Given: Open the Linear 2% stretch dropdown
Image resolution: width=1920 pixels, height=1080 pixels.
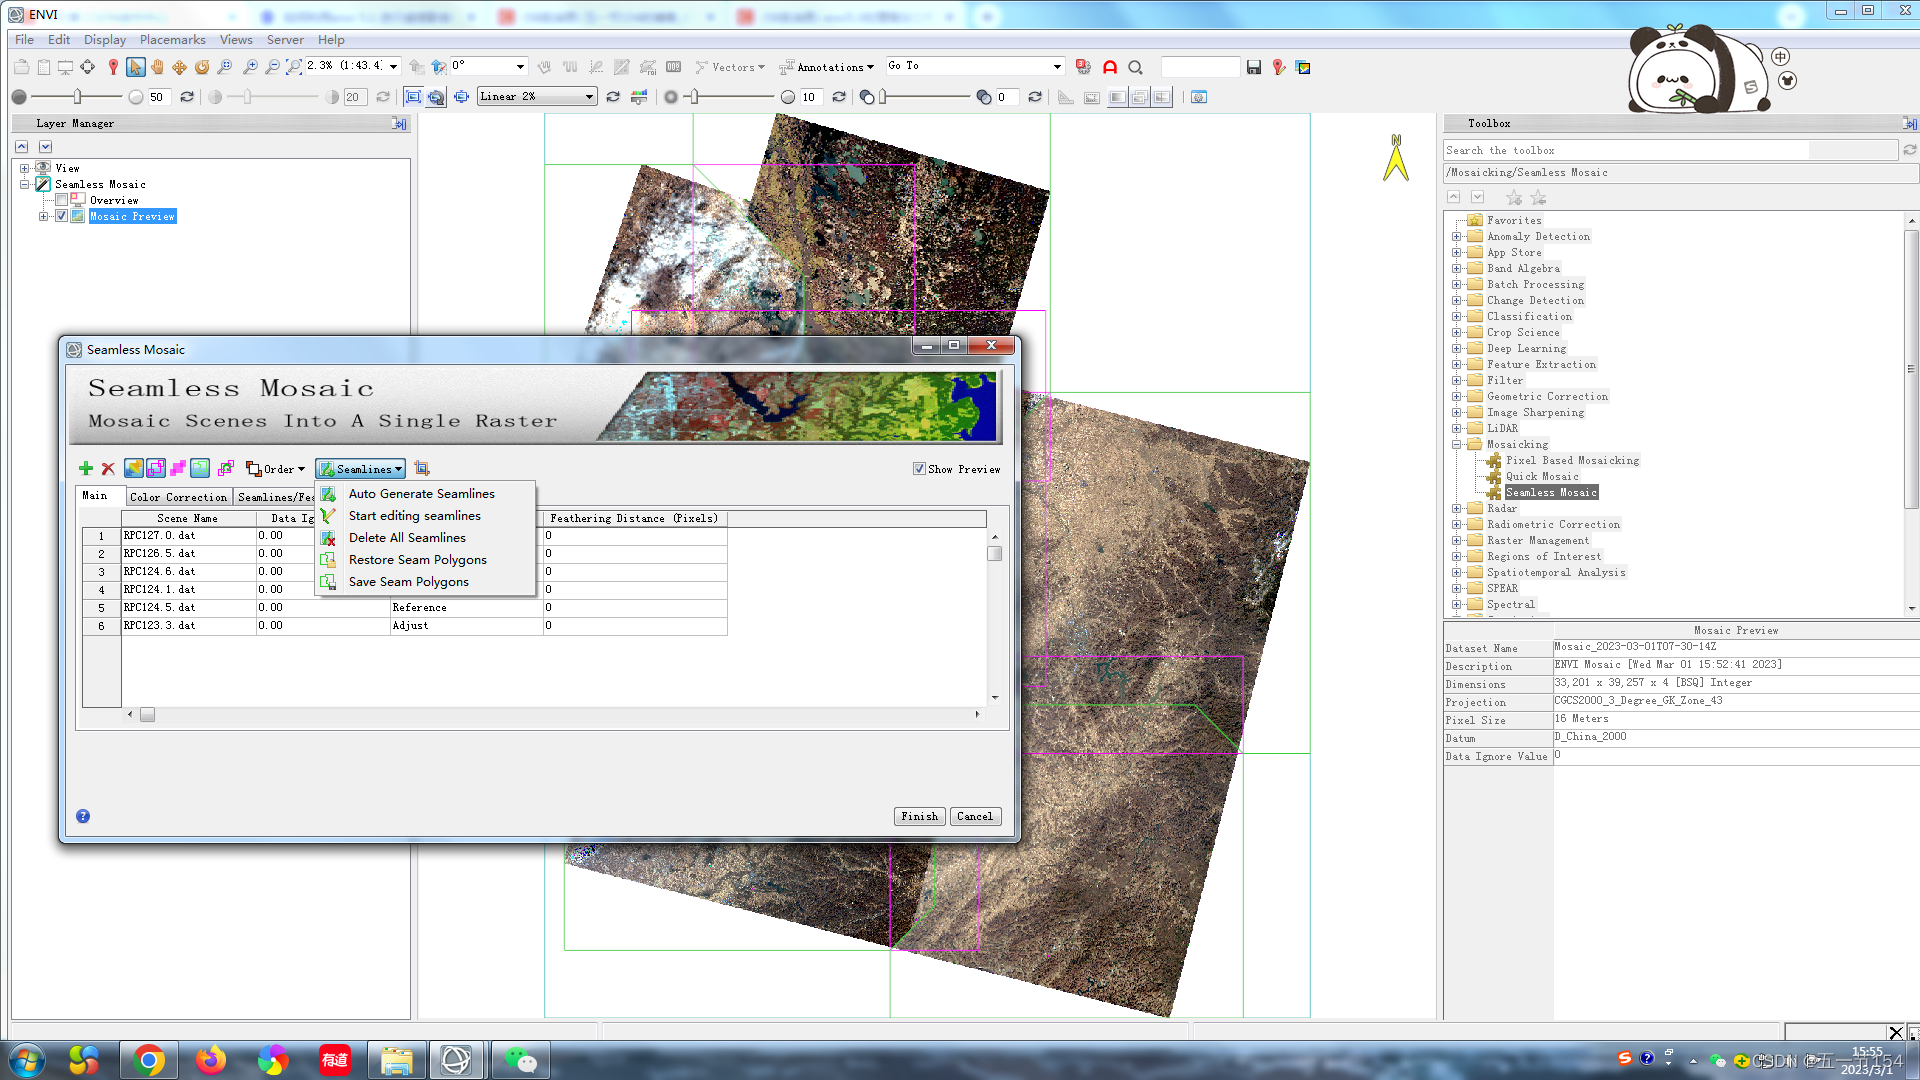Looking at the screenshot, I should coord(589,97).
